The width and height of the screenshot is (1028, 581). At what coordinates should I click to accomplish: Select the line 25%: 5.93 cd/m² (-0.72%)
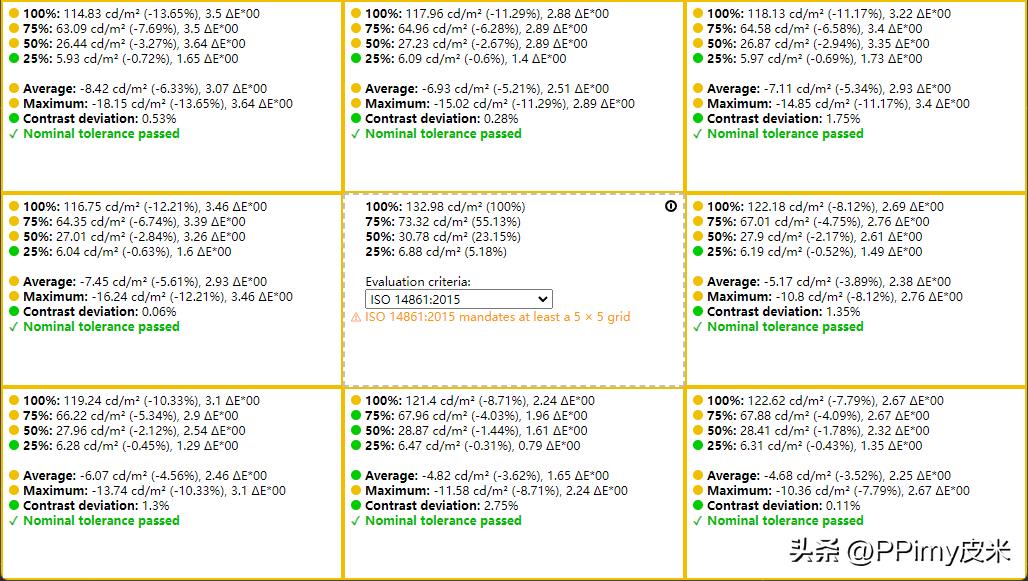coord(130,58)
